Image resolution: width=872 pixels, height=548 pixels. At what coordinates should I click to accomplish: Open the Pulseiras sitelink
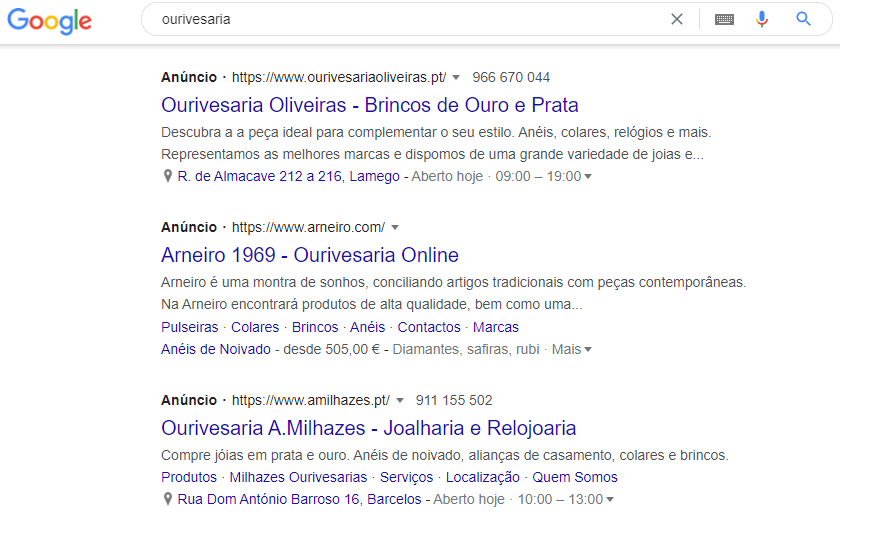190,327
